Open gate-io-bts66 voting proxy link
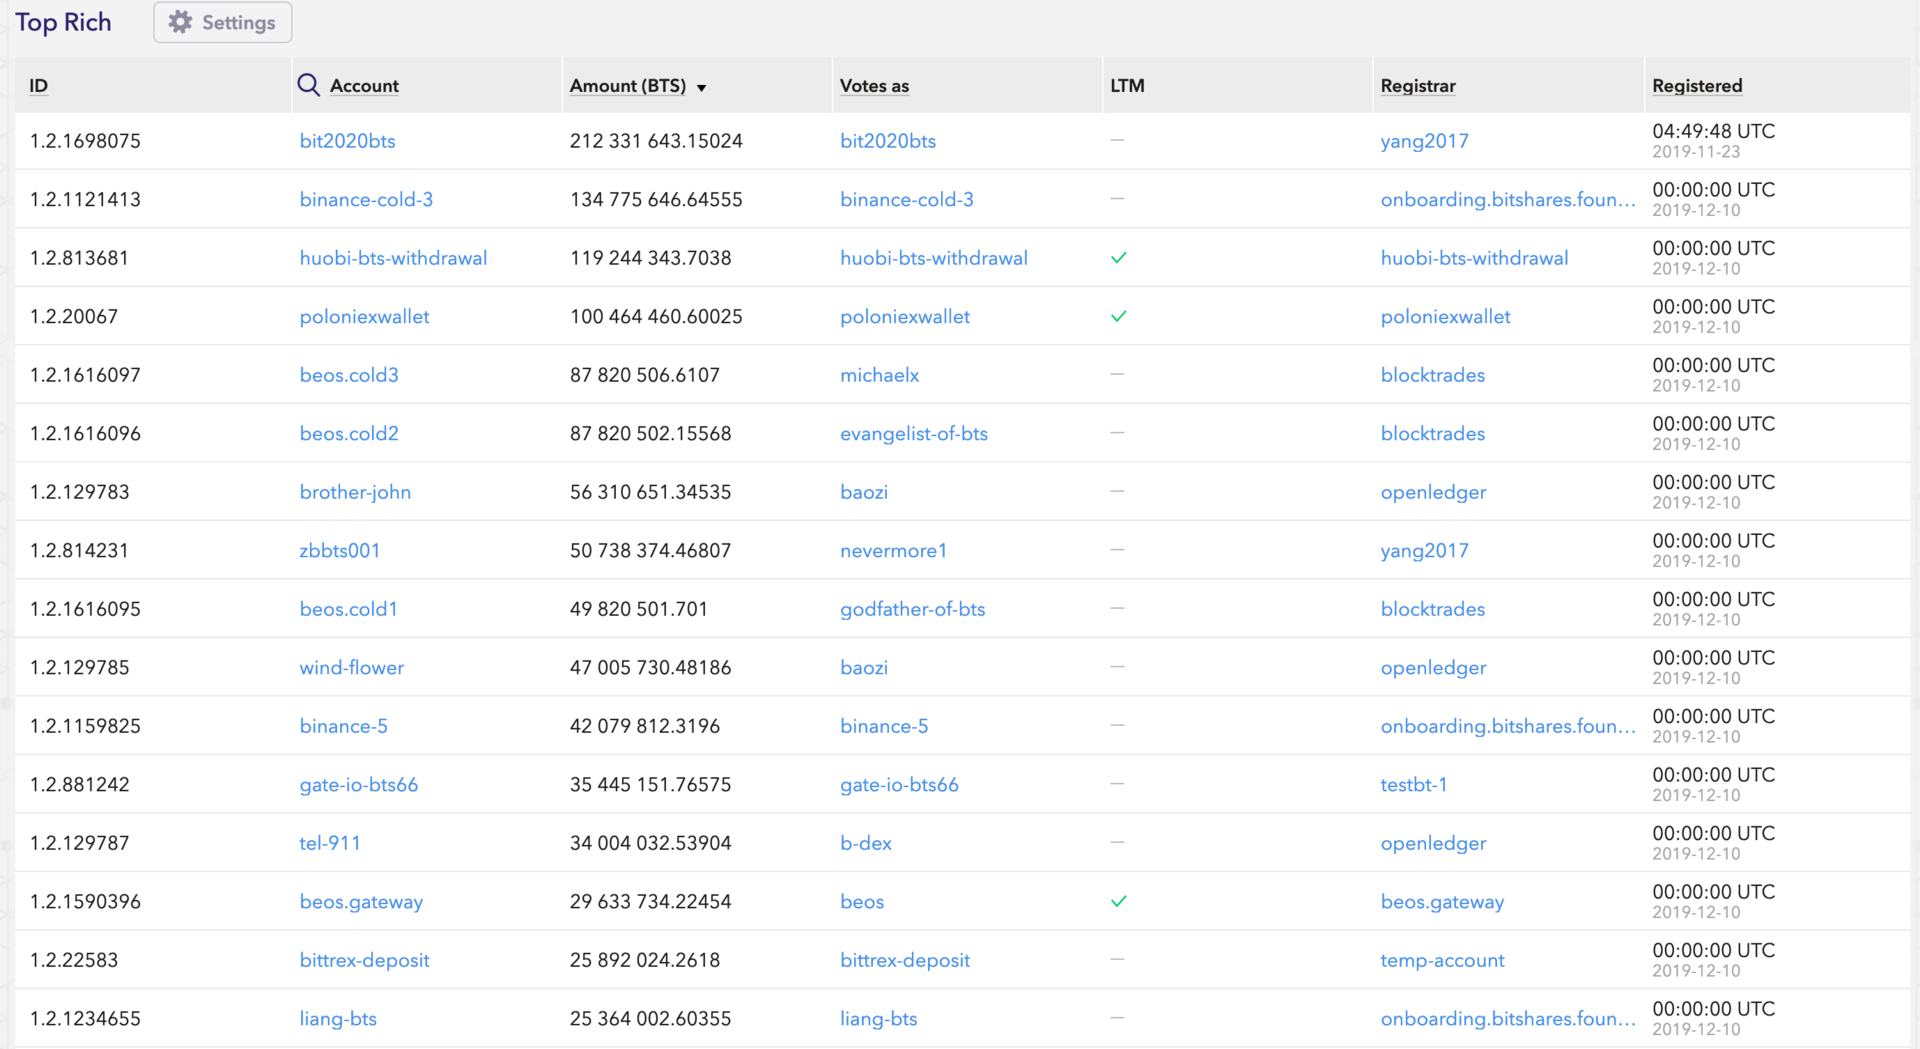This screenshot has height=1049, width=1920. (x=899, y=785)
